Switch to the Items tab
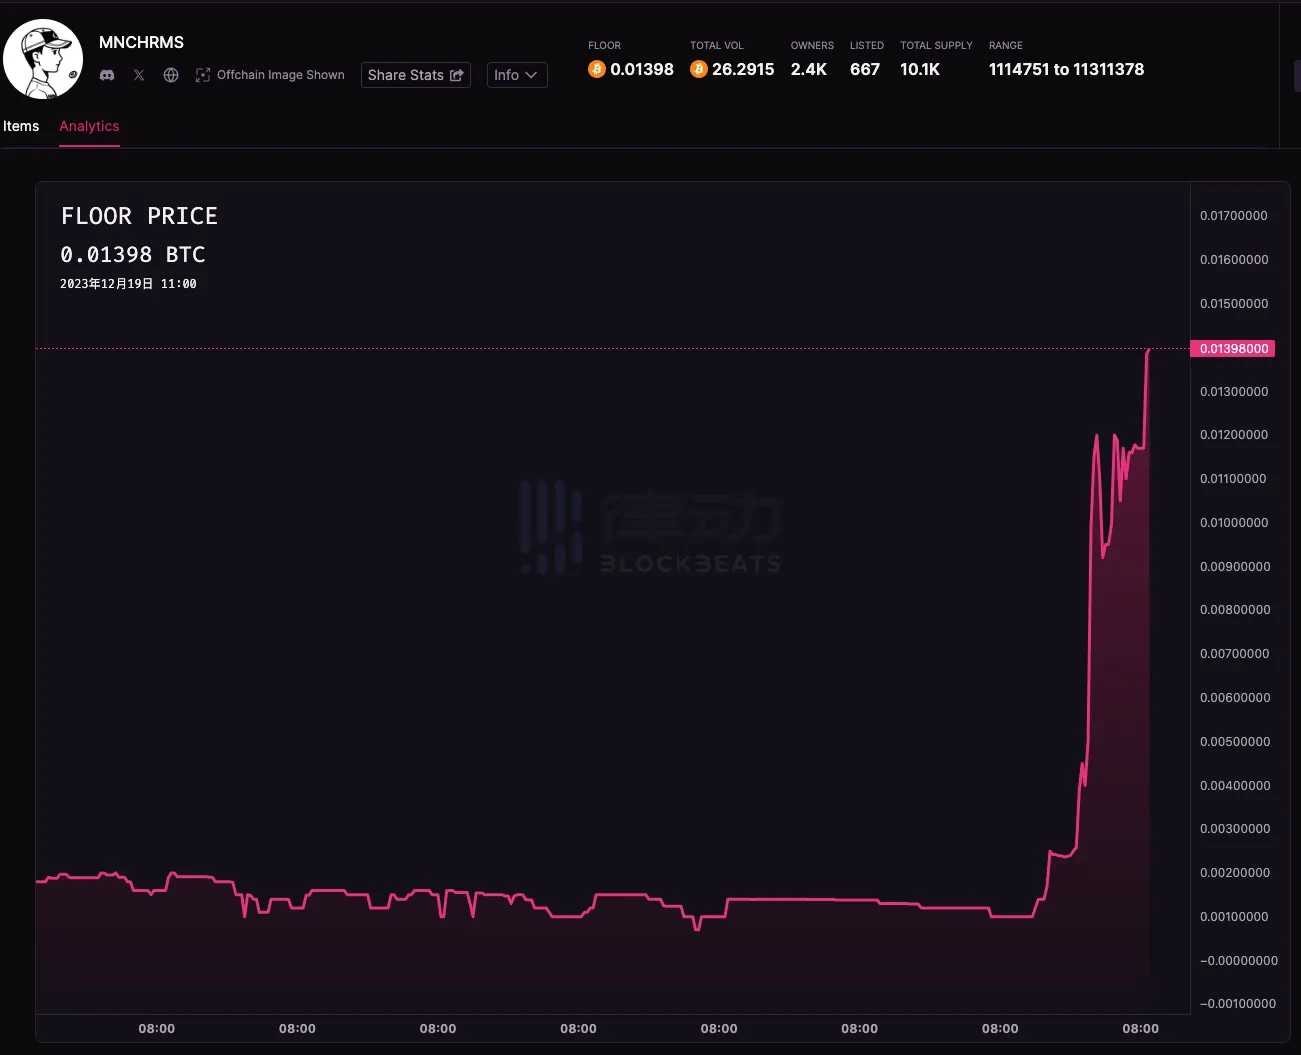1301x1055 pixels. click(x=21, y=126)
